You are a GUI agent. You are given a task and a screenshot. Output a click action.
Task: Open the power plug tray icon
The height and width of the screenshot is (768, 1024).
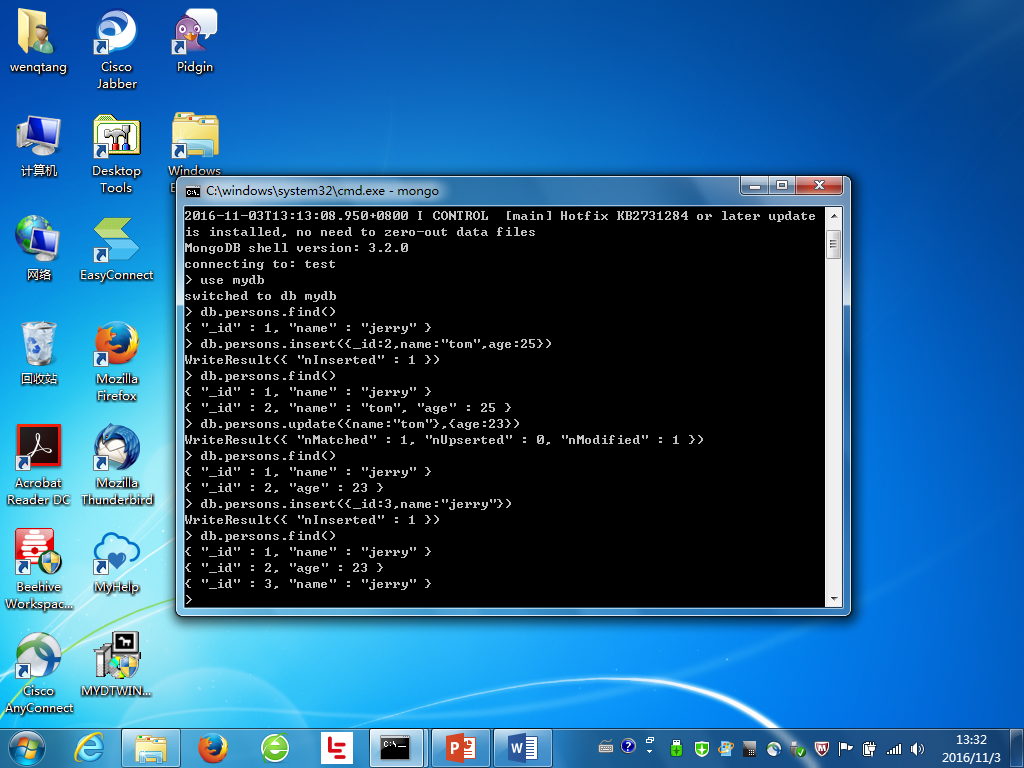(869, 749)
